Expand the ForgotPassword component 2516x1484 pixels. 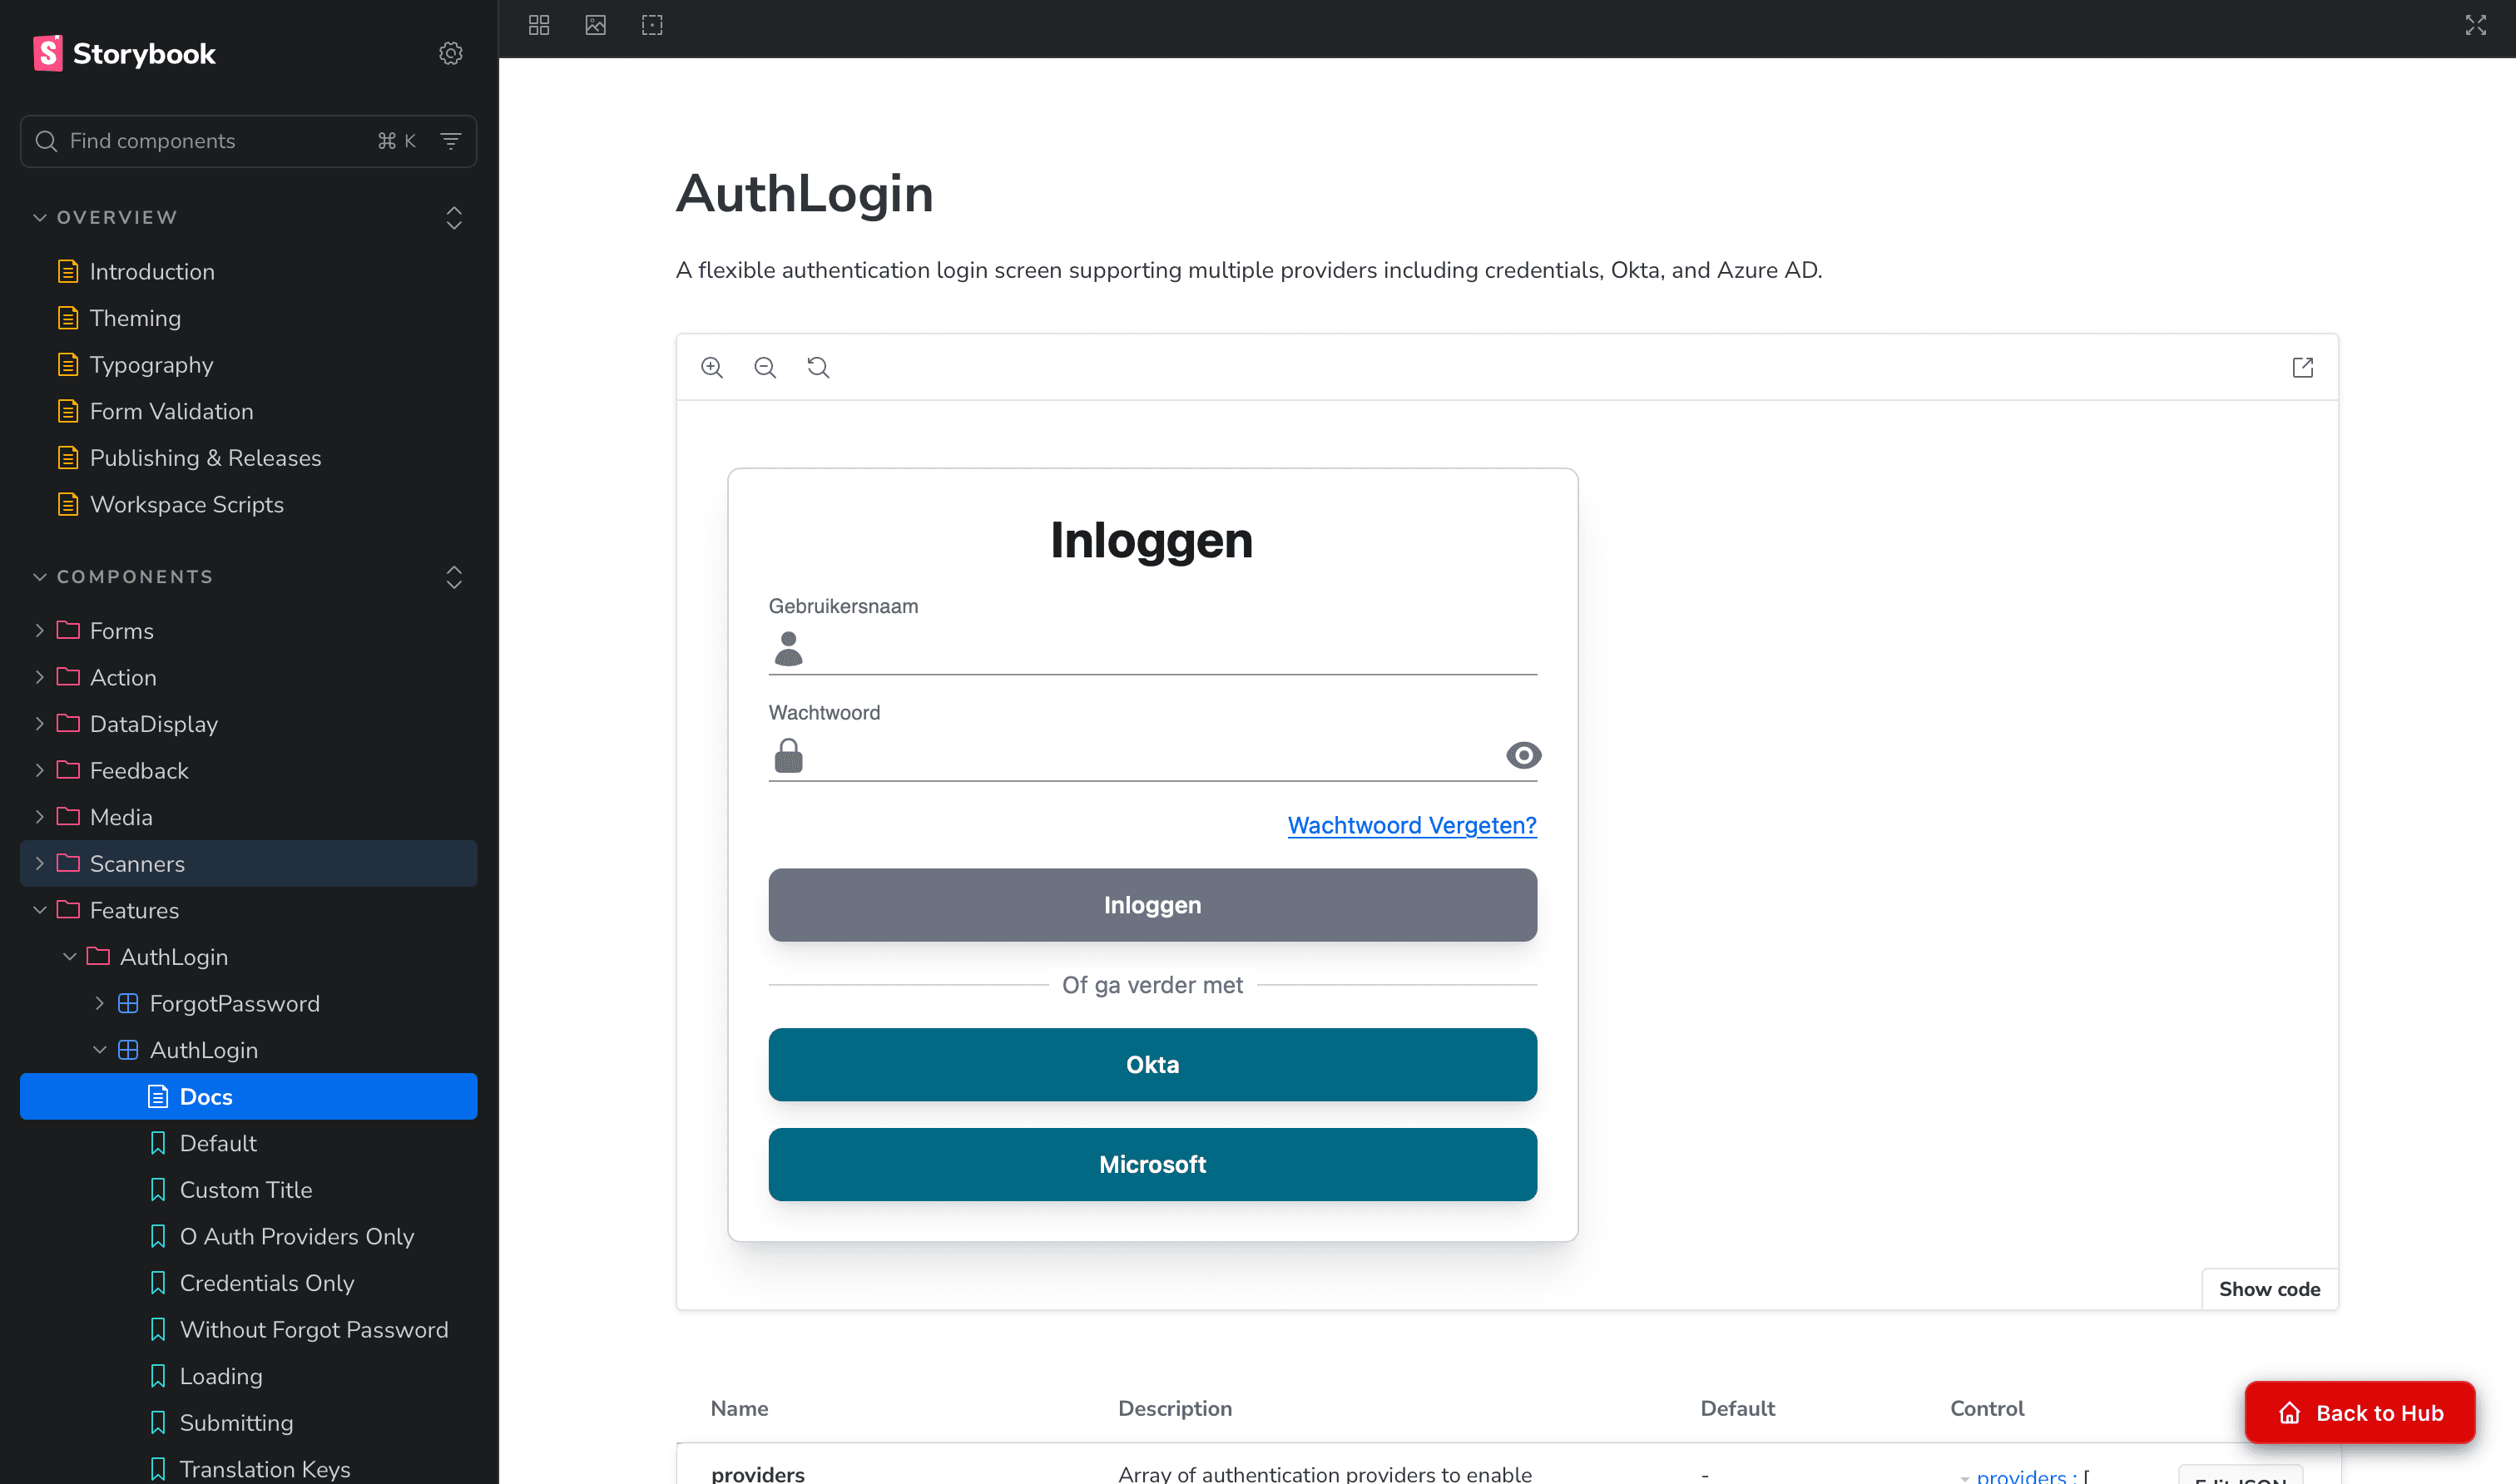[248, 1003]
